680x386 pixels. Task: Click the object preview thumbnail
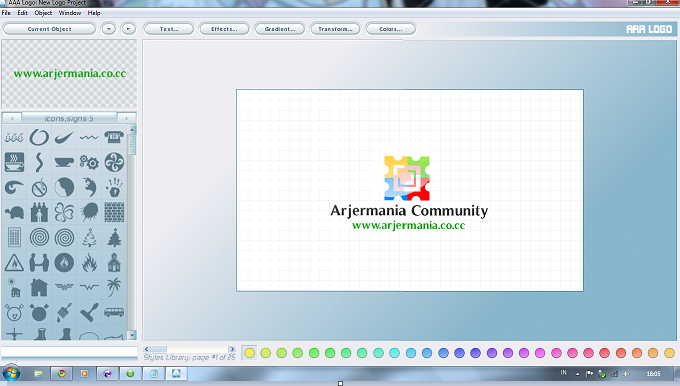(69, 74)
